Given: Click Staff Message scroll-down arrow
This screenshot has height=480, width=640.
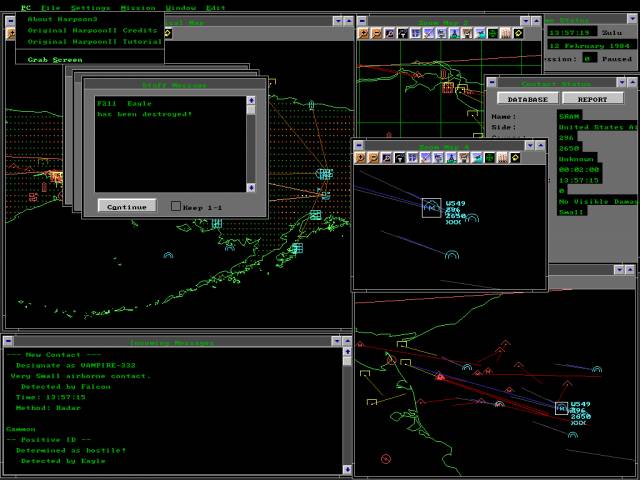Looking at the screenshot, I should (251, 187).
